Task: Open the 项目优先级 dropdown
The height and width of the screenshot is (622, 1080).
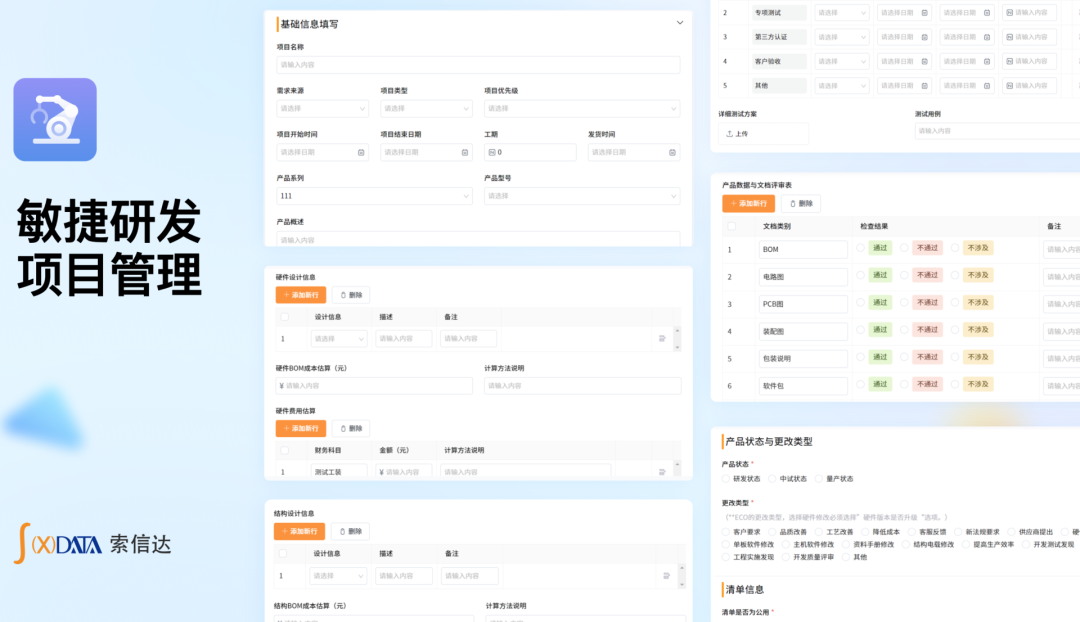Action: (582, 108)
